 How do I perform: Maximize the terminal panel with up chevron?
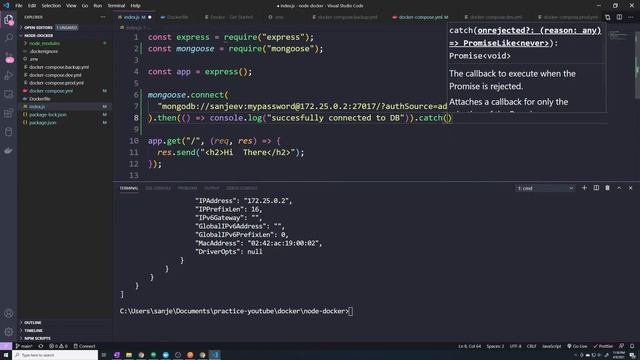(619, 188)
